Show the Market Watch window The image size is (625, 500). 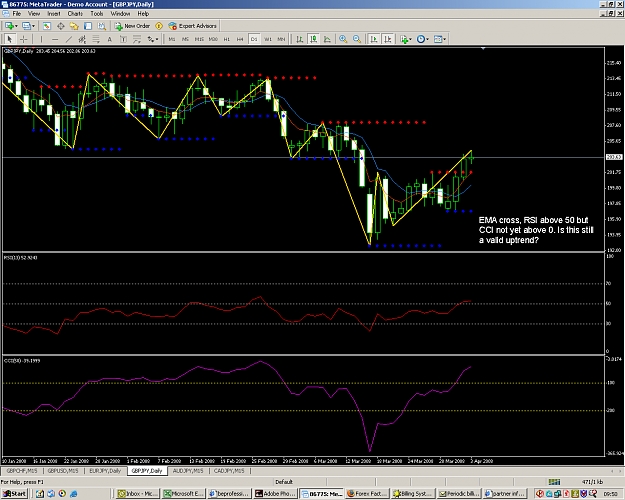click(47, 26)
